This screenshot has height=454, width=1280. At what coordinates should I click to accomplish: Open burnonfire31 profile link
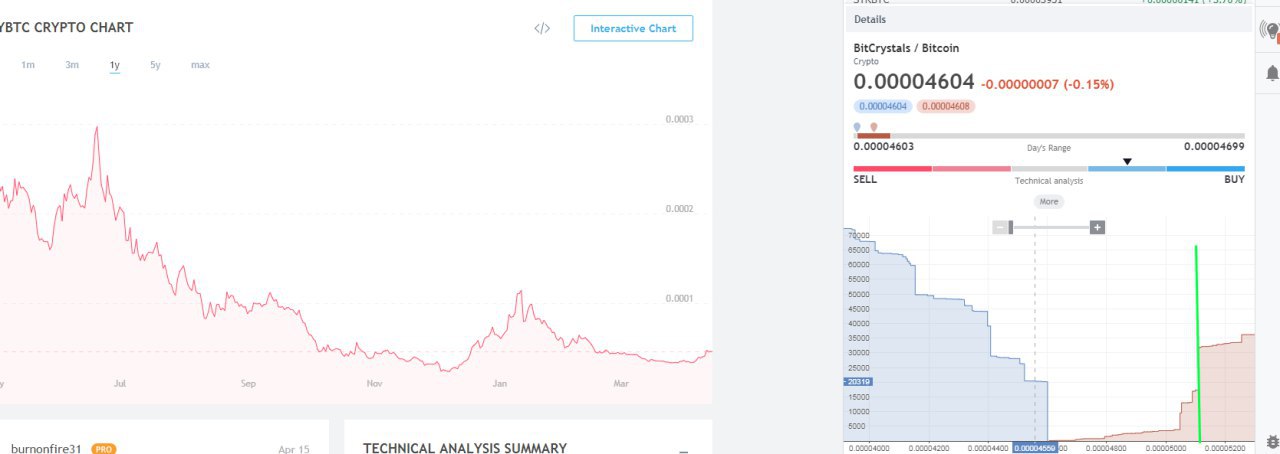click(x=46, y=449)
